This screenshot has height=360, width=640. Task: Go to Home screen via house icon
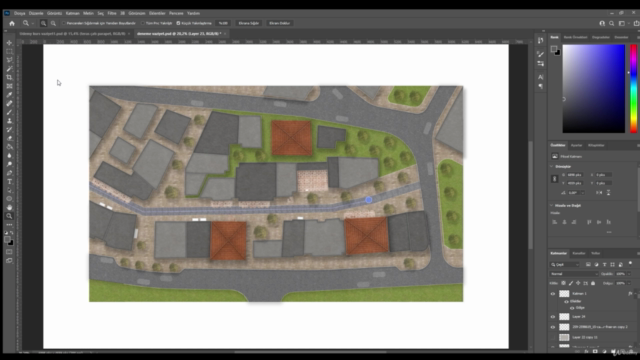(12, 23)
